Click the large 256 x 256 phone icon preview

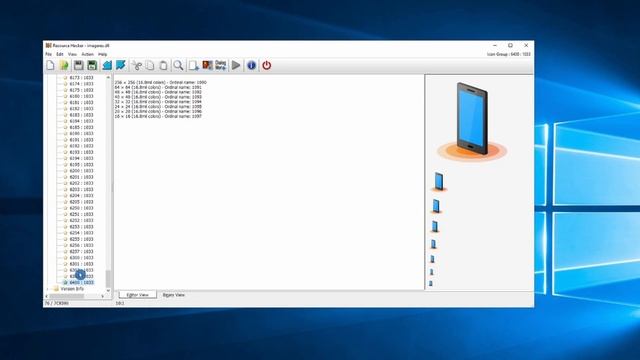472,121
